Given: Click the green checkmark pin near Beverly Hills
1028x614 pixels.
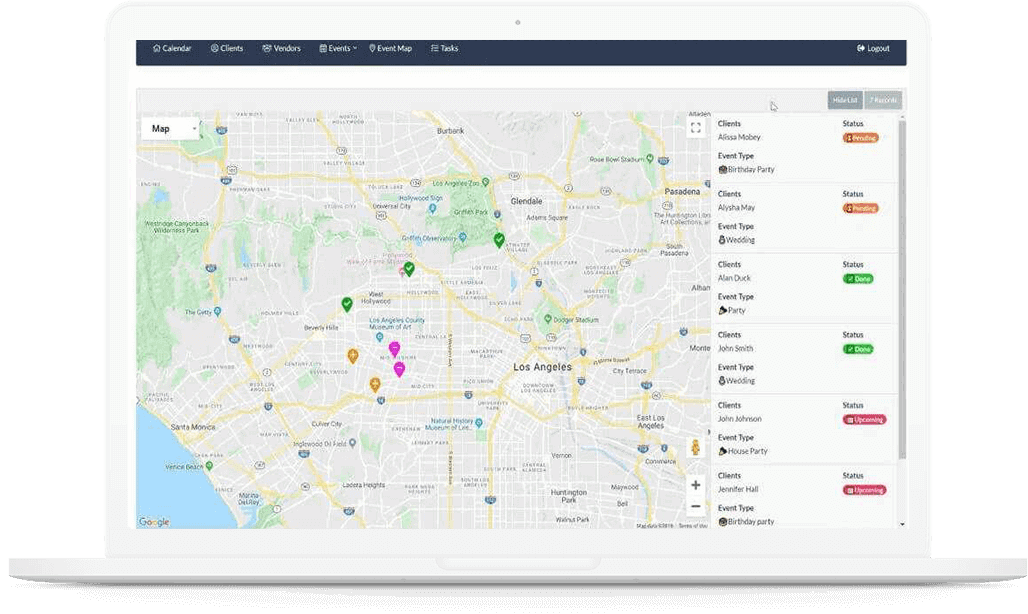Looking at the screenshot, I should [x=347, y=304].
